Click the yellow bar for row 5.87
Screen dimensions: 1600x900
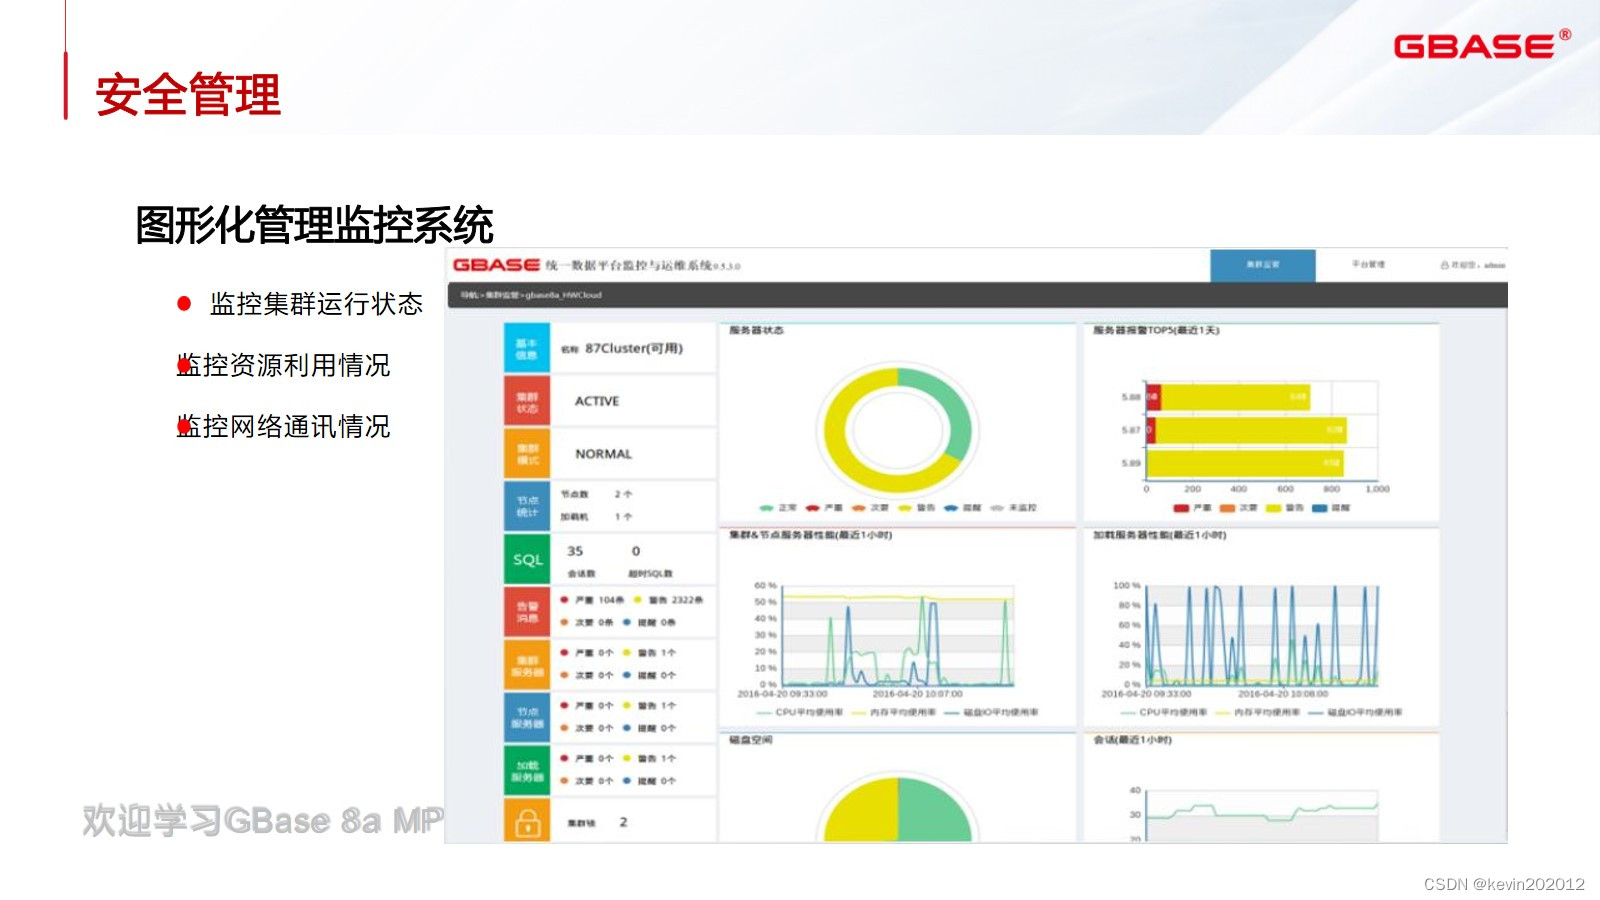[x=1251, y=430]
